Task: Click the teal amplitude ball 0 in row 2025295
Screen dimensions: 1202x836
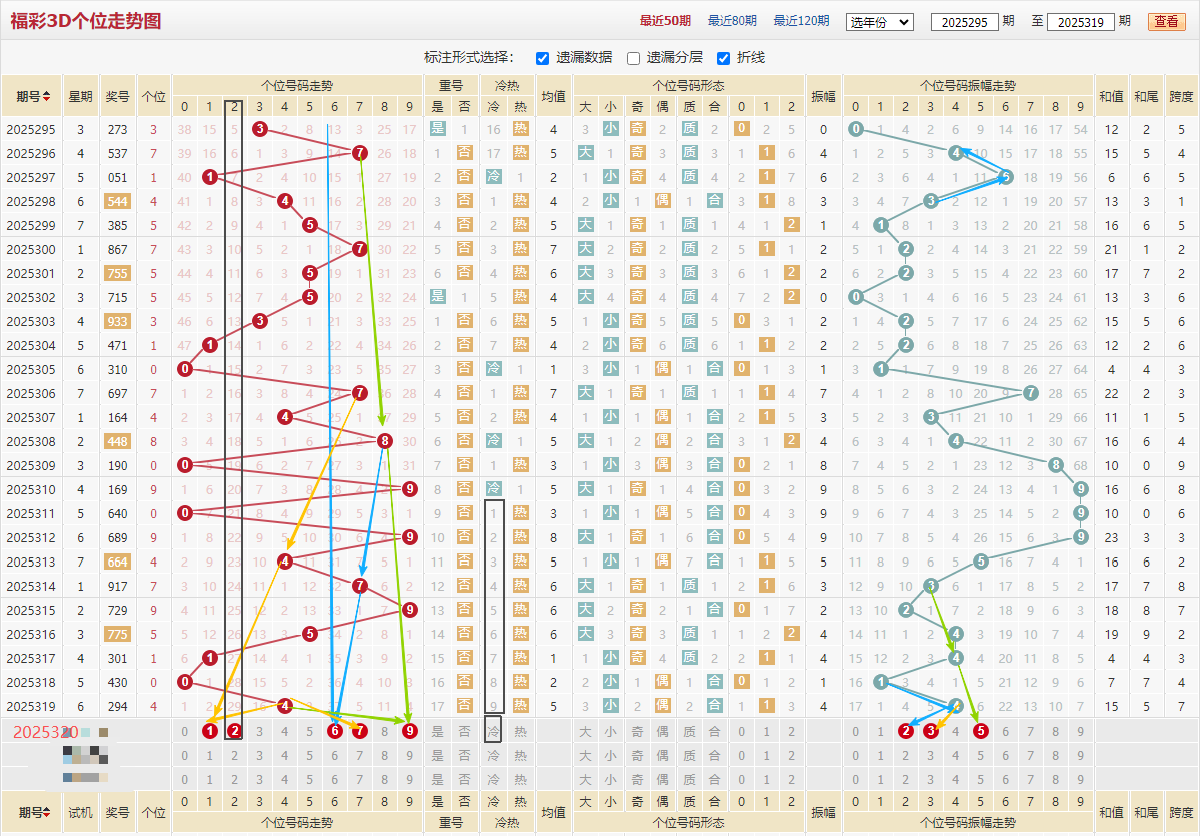Action: [856, 129]
